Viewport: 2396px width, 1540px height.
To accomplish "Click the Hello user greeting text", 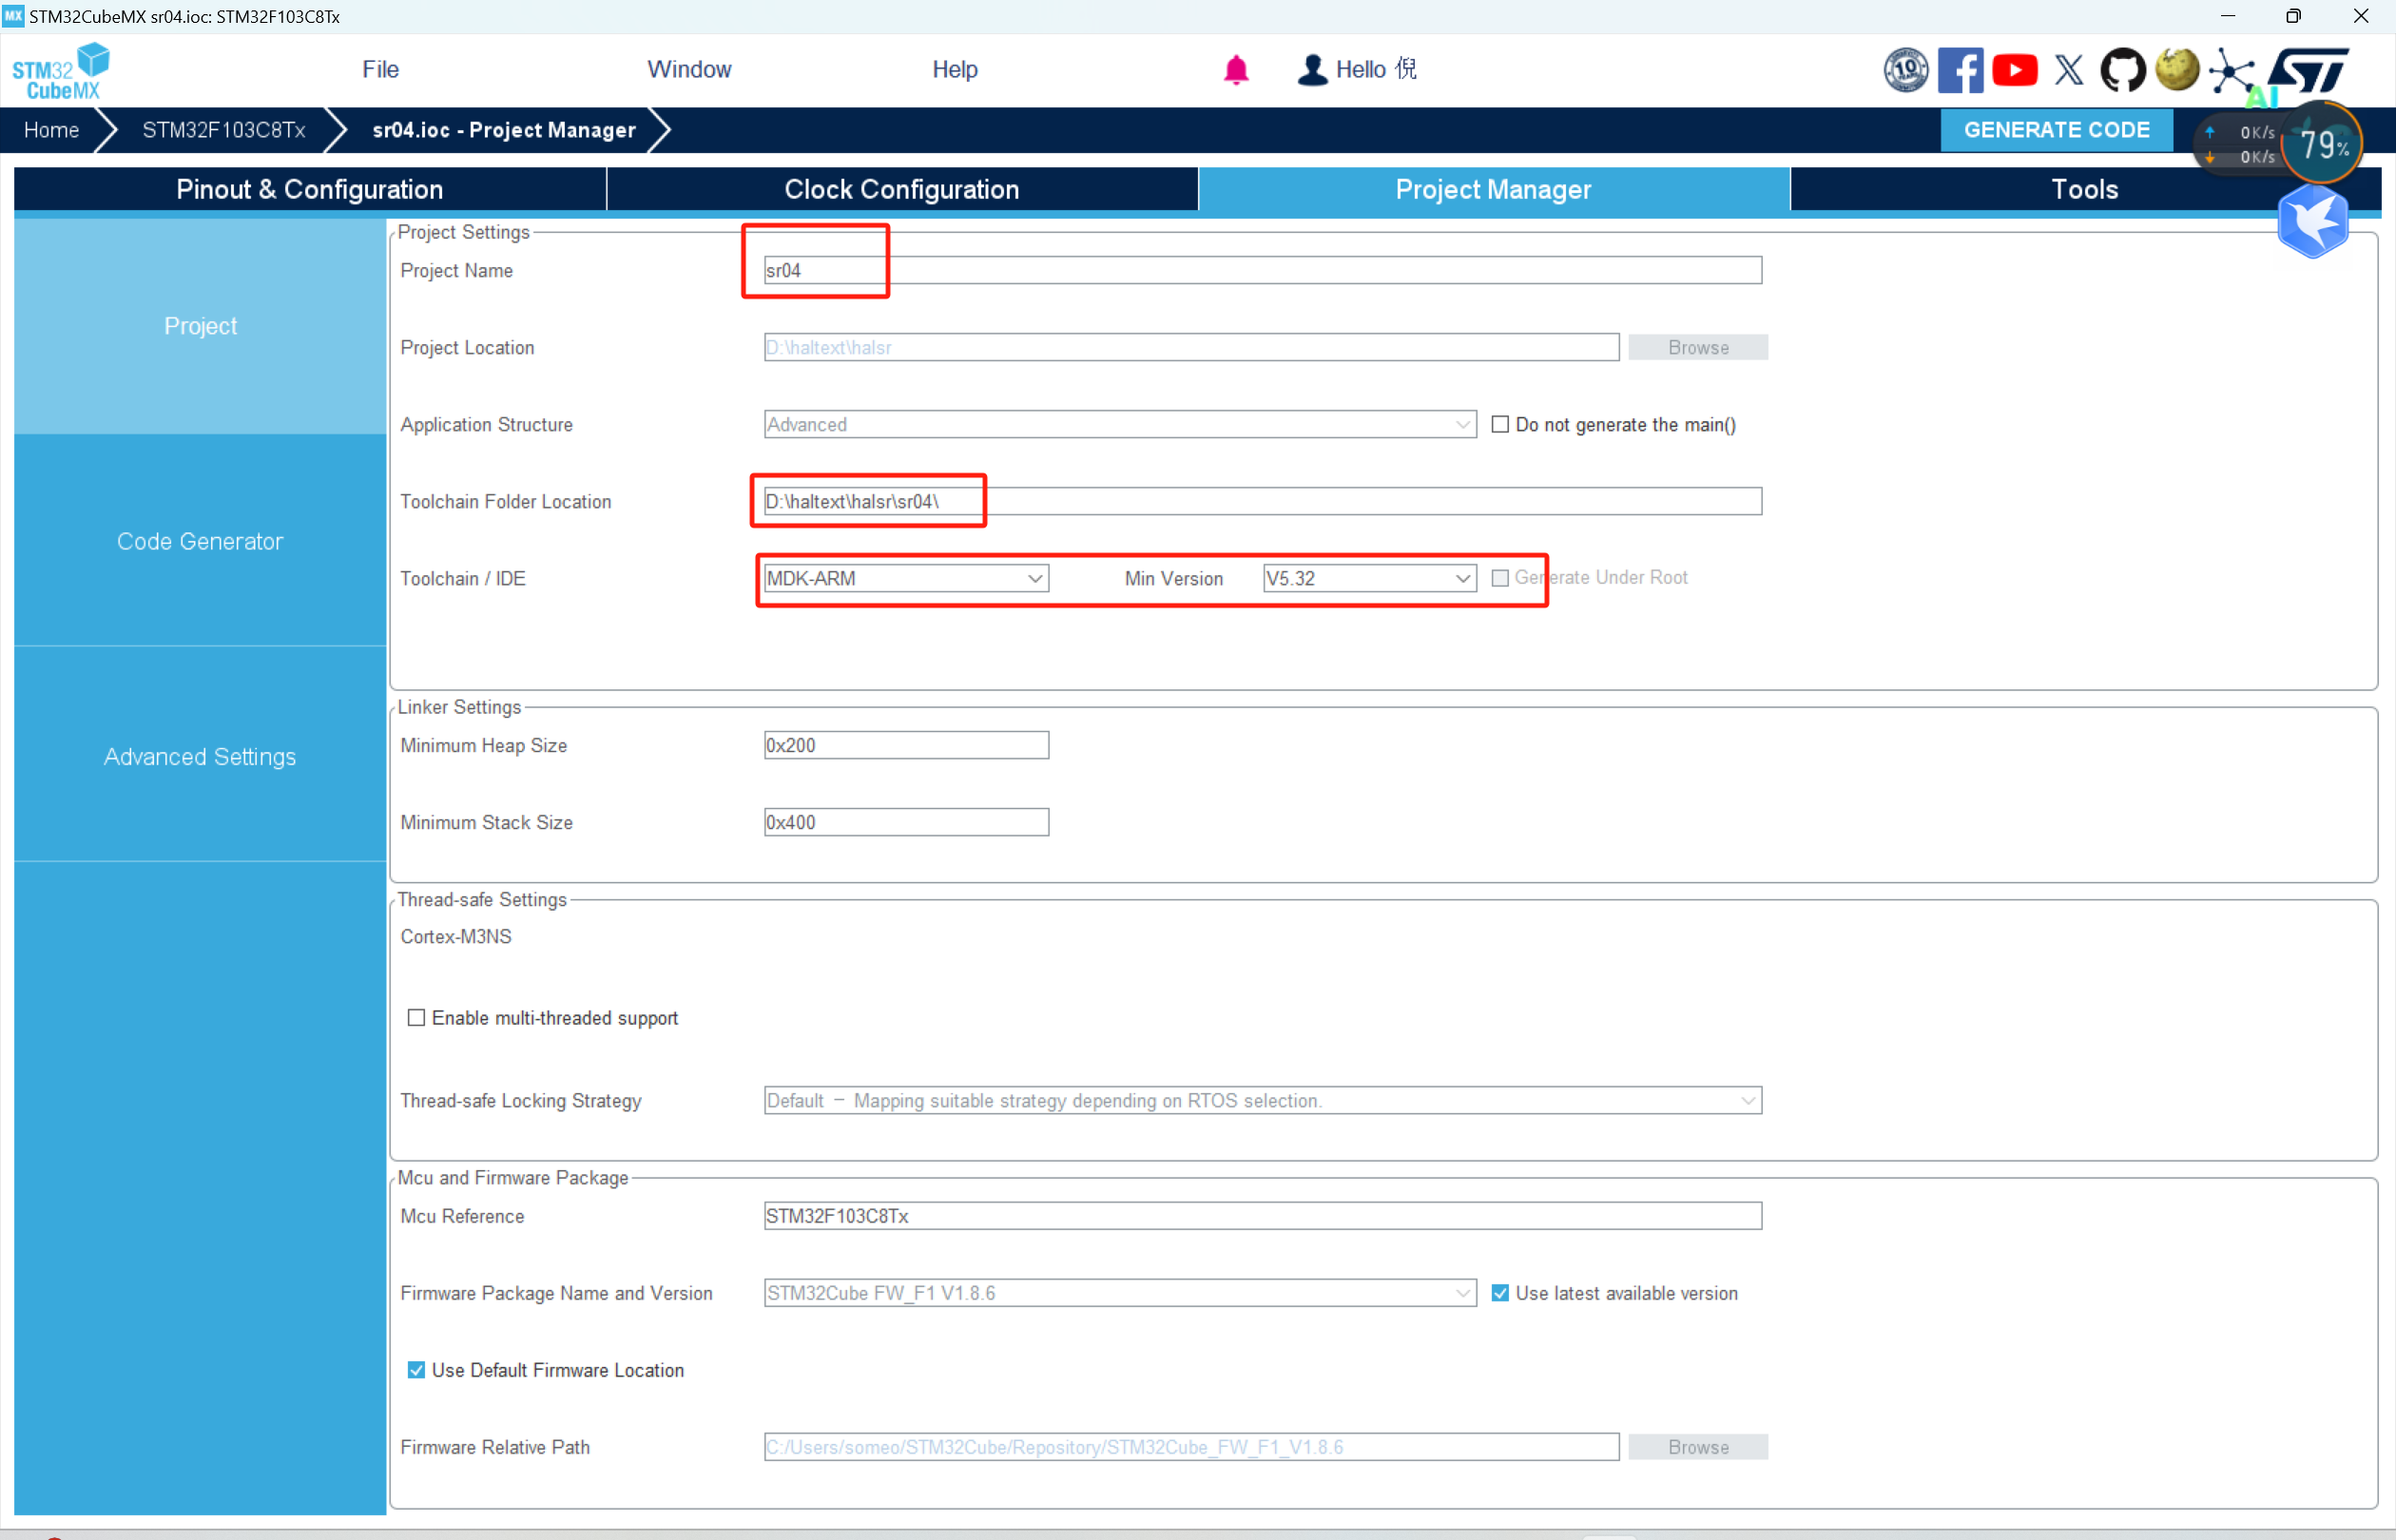I will [x=1376, y=69].
